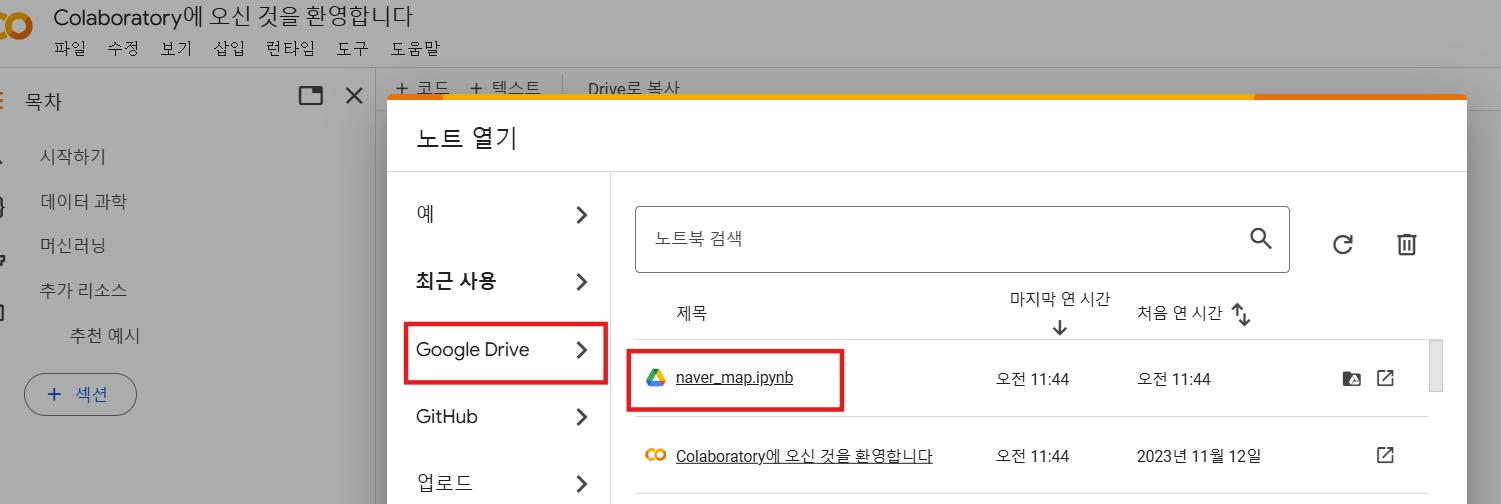This screenshot has height=504, width=1501.
Task: Go to 추가 리소스 section
Action: [83, 291]
